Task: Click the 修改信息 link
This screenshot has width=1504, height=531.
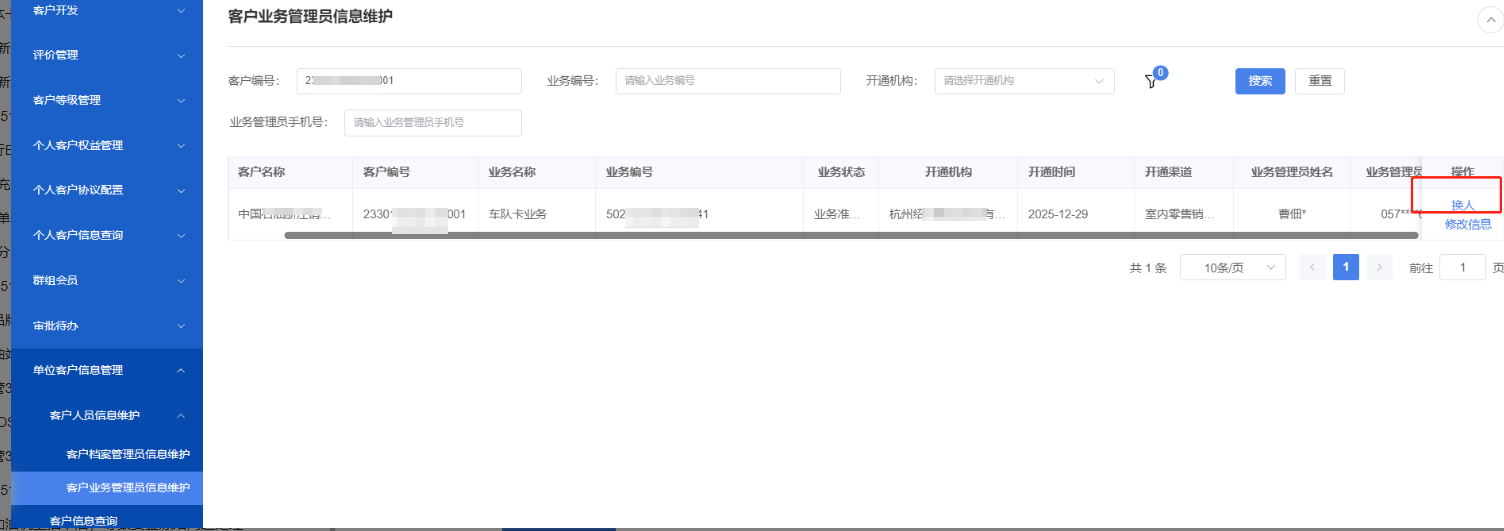Action: (x=1467, y=224)
